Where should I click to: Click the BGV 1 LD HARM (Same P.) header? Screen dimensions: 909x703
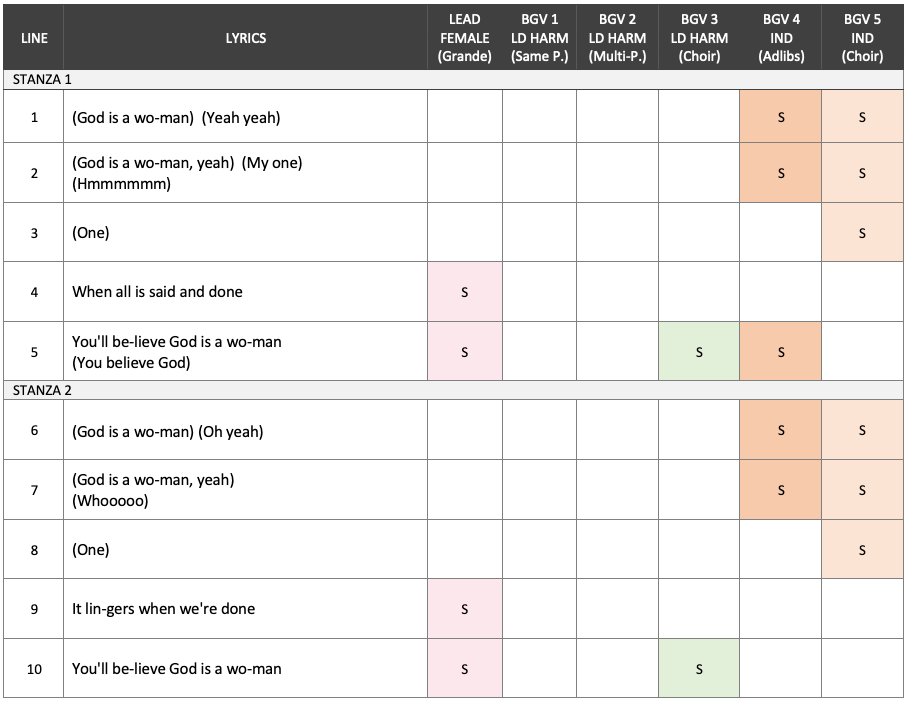[x=539, y=38]
